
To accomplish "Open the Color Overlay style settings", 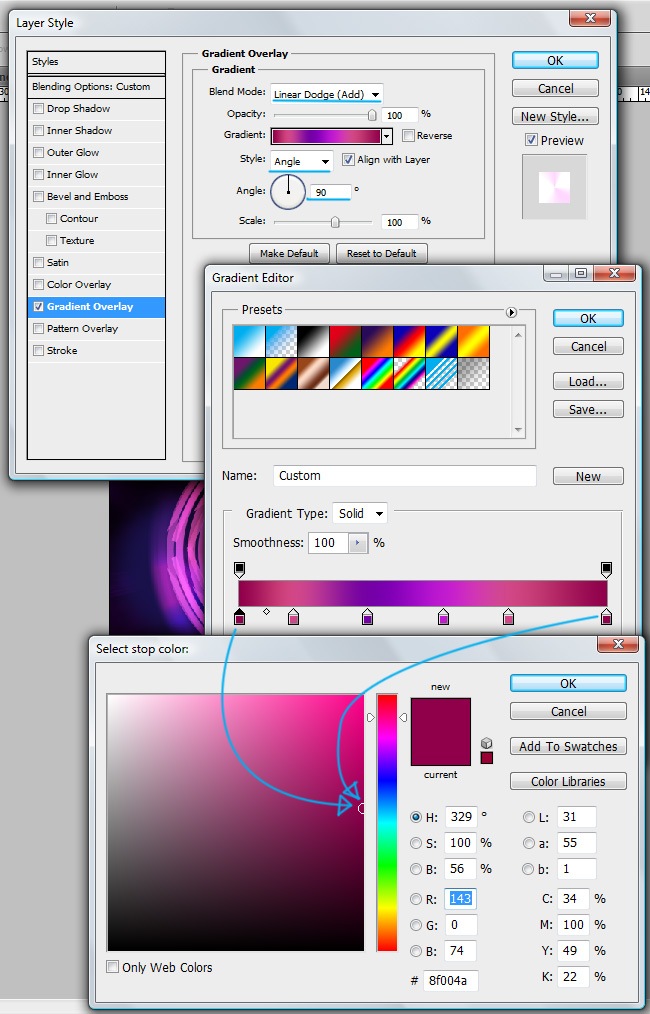I will (79, 285).
